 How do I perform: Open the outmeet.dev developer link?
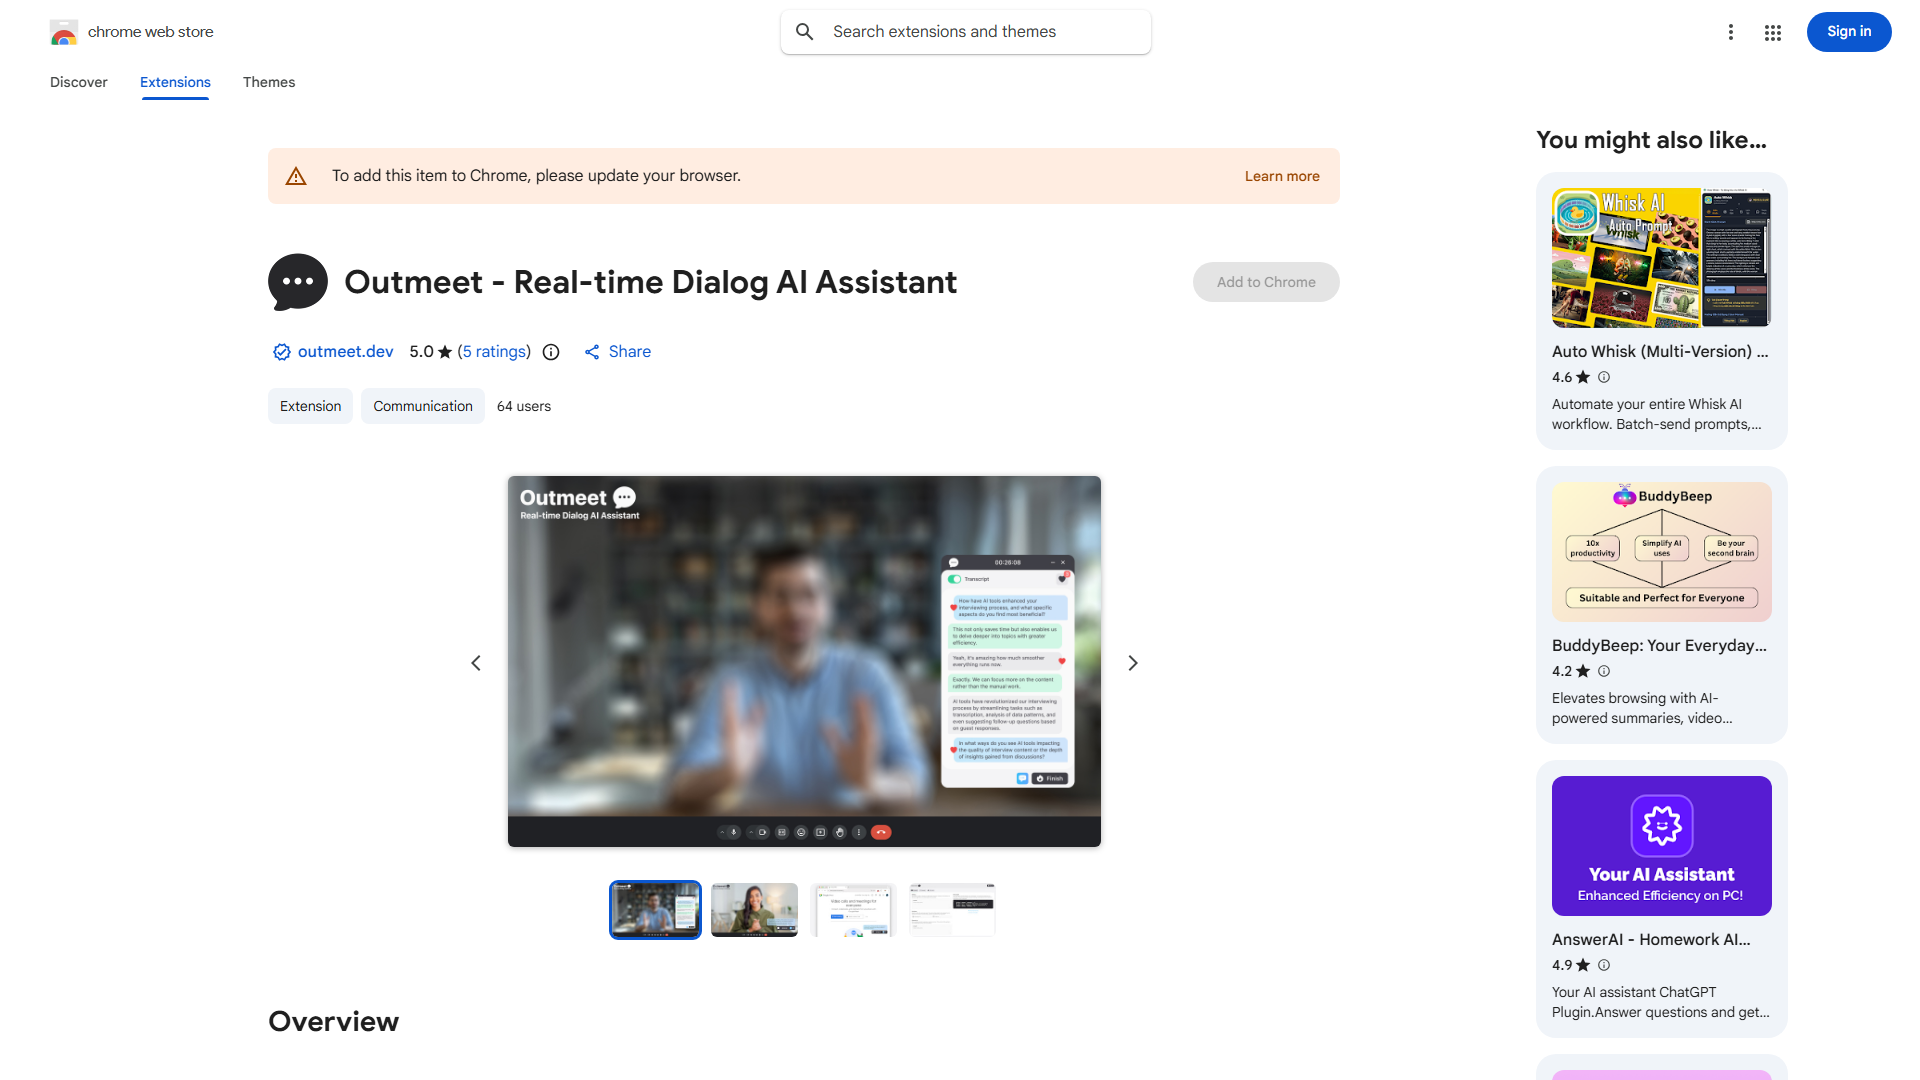[x=345, y=352]
